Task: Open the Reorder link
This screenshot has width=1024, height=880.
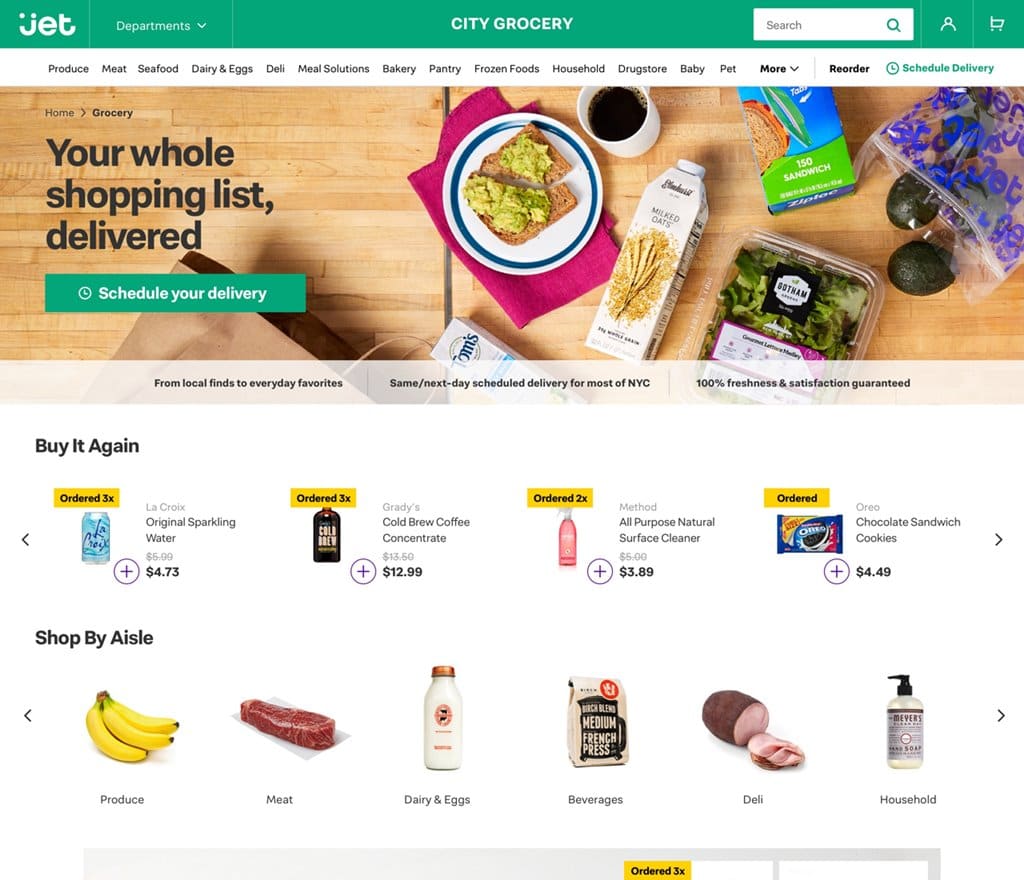Action: click(x=849, y=69)
